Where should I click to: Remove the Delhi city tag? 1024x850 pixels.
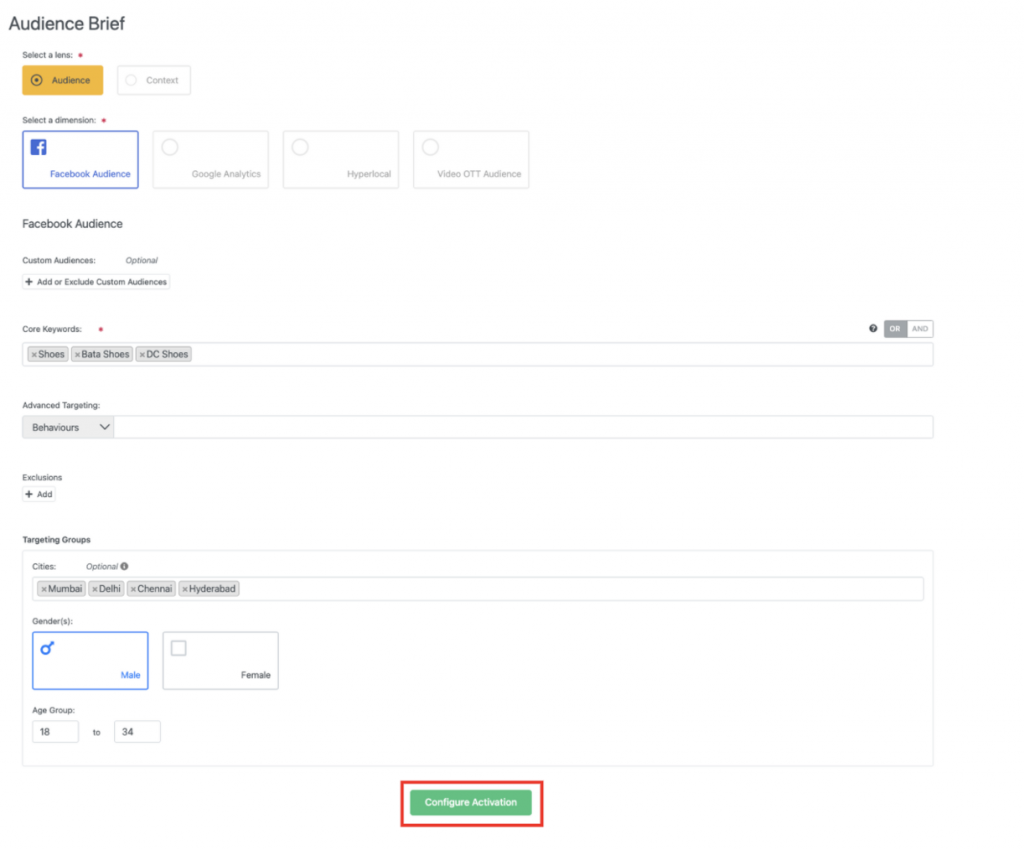(95, 589)
